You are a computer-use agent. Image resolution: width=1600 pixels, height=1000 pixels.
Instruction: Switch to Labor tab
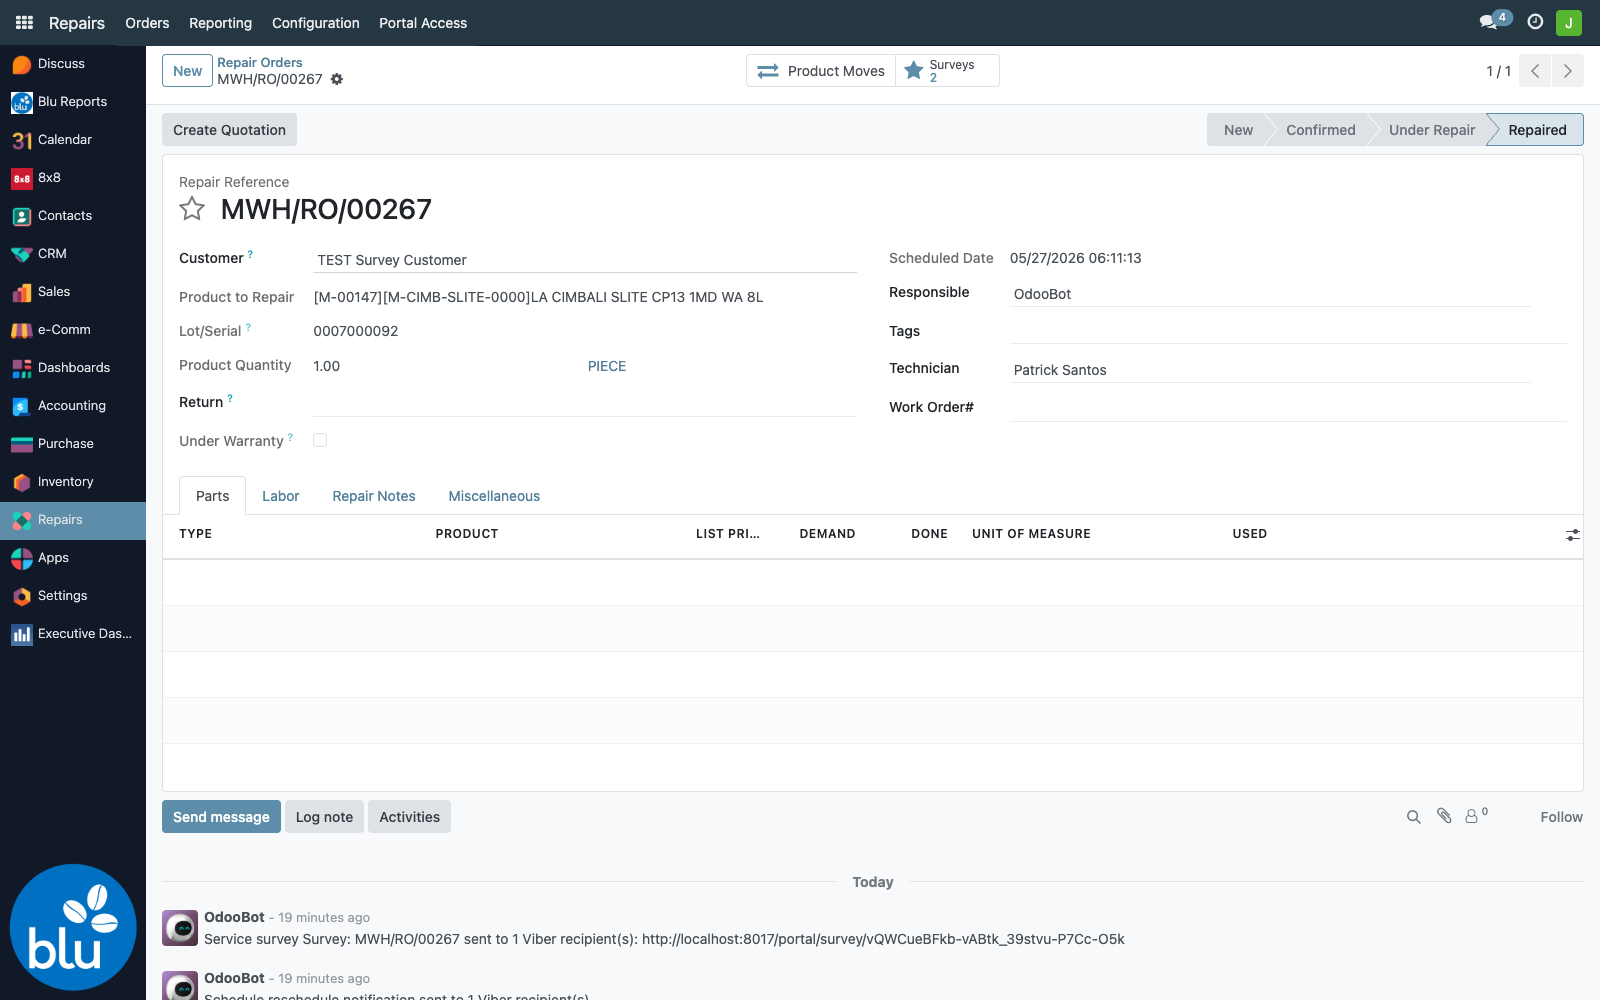pos(280,496)
